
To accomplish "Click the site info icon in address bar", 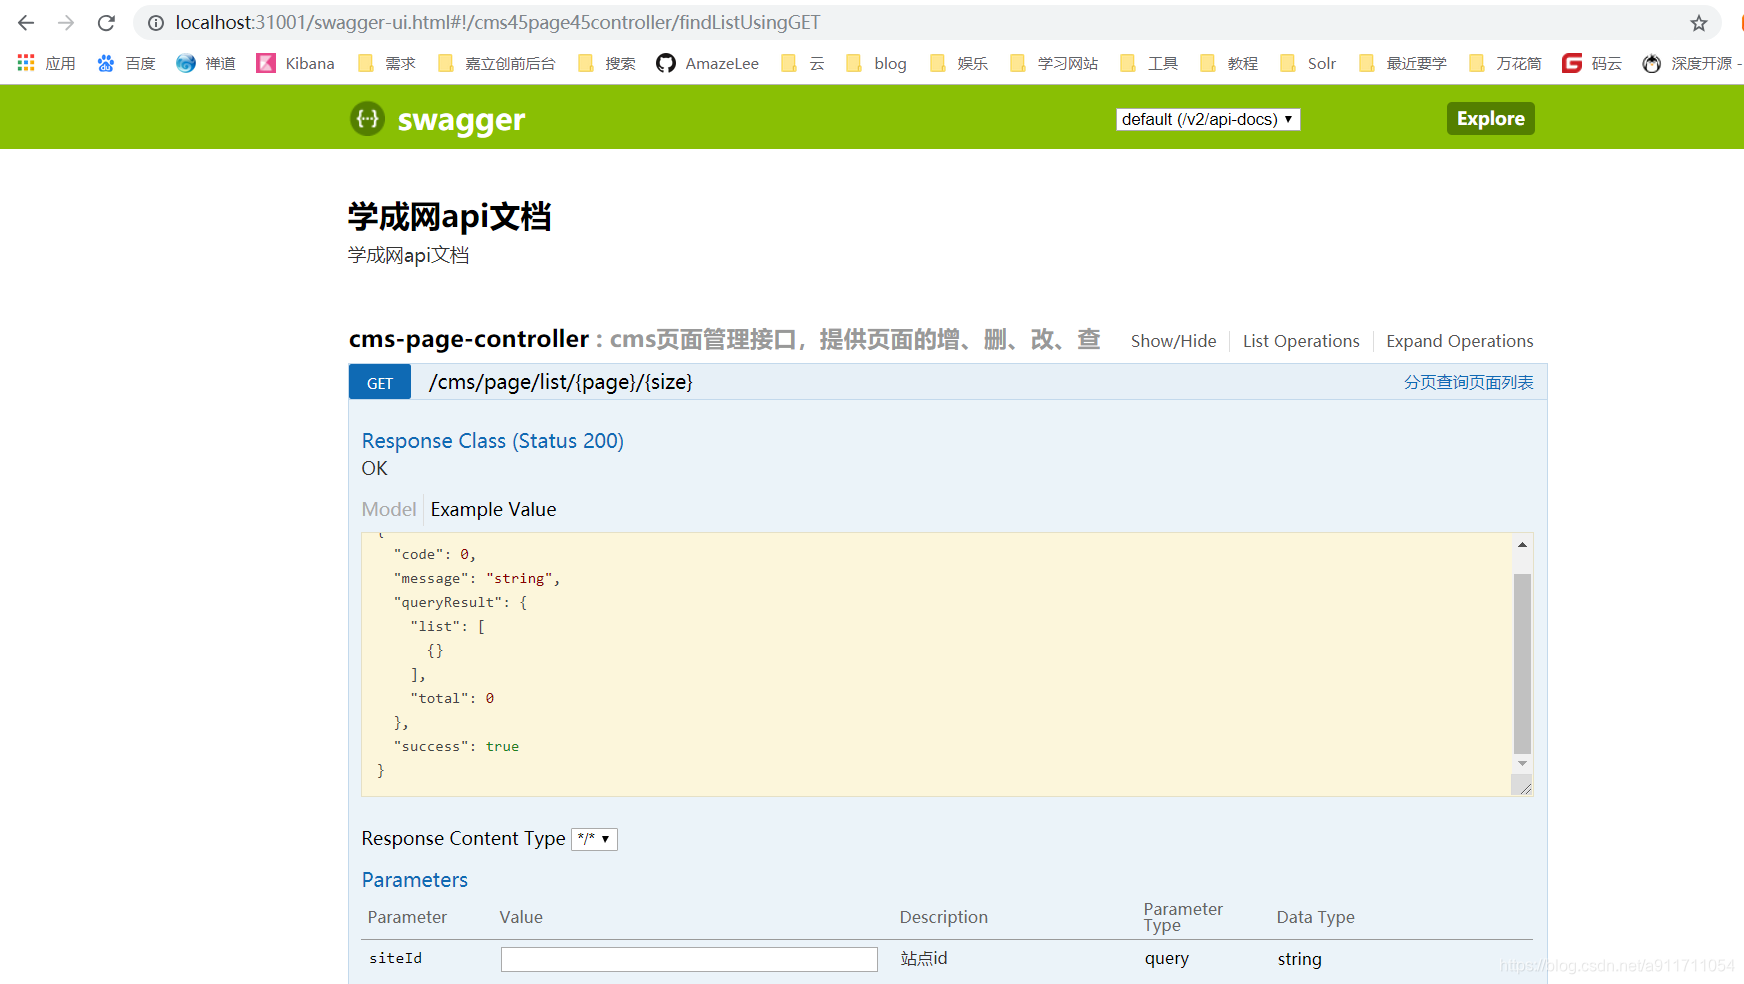I will [x=156, y=22].
